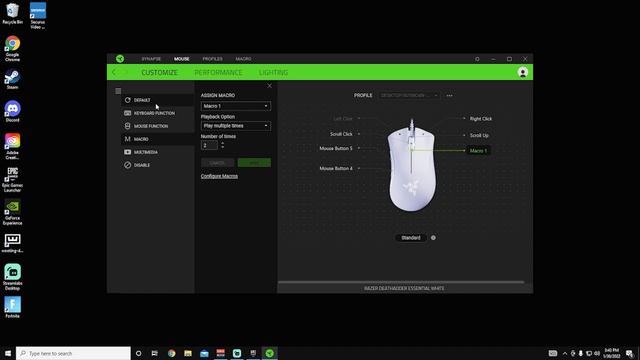Viewport: 640px width, 360px height.
Task: Select the Multimedia function option
Action: [x=158, y=152]
